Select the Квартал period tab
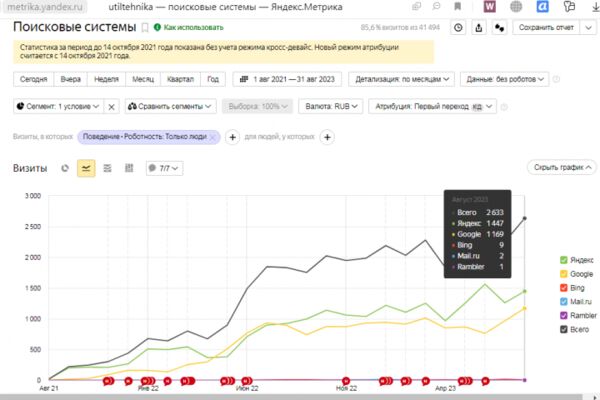600x400 pixels. click(180, 79)
